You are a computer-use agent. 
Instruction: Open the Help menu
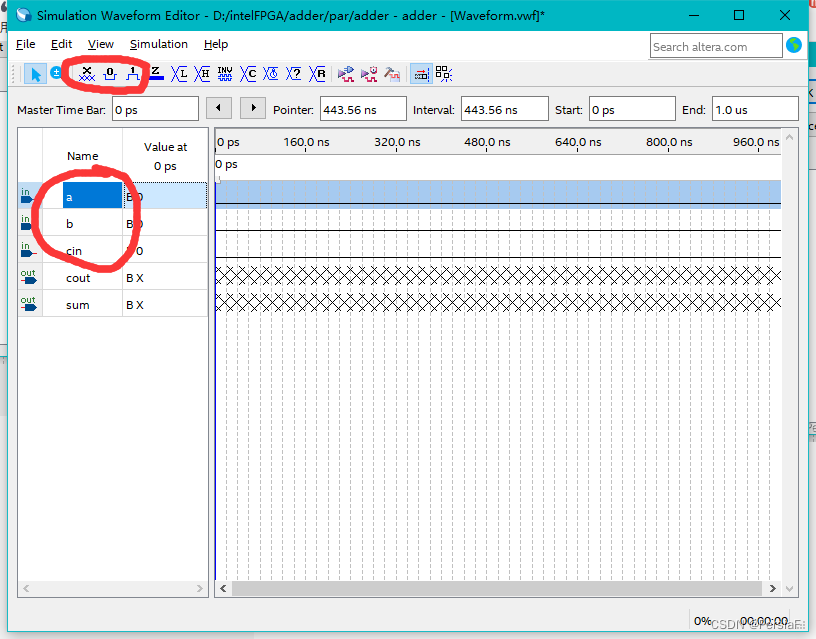[216, 44]
